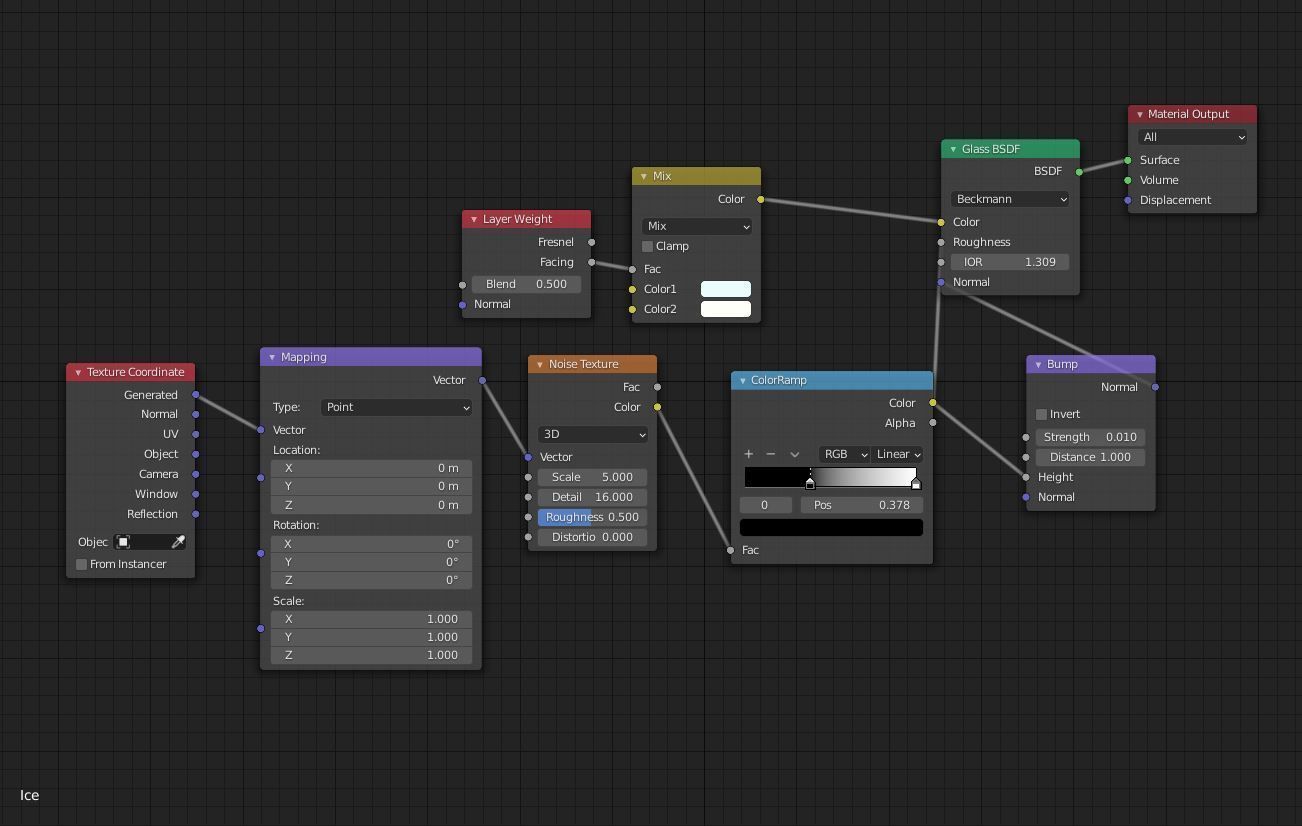This screenshot has width=1302, height=826.
Task: Click the Material Output Volume input socket
Action: [1128, 180]
